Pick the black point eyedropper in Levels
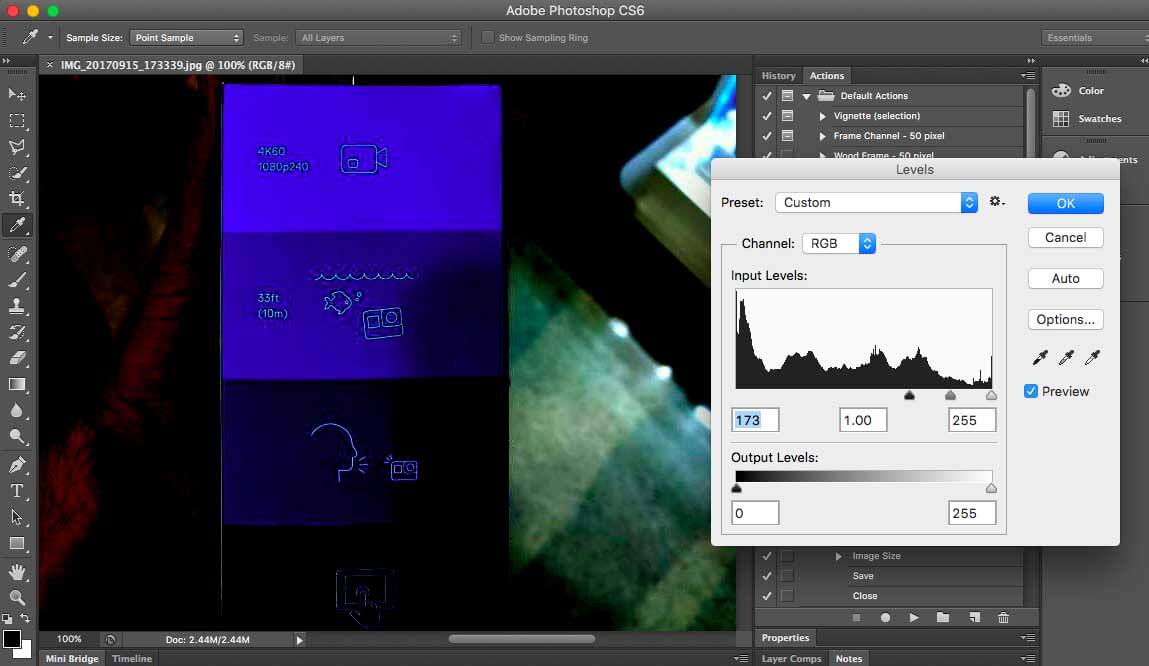Screen dimensions: 1149x666 [x=1040, y=357]
